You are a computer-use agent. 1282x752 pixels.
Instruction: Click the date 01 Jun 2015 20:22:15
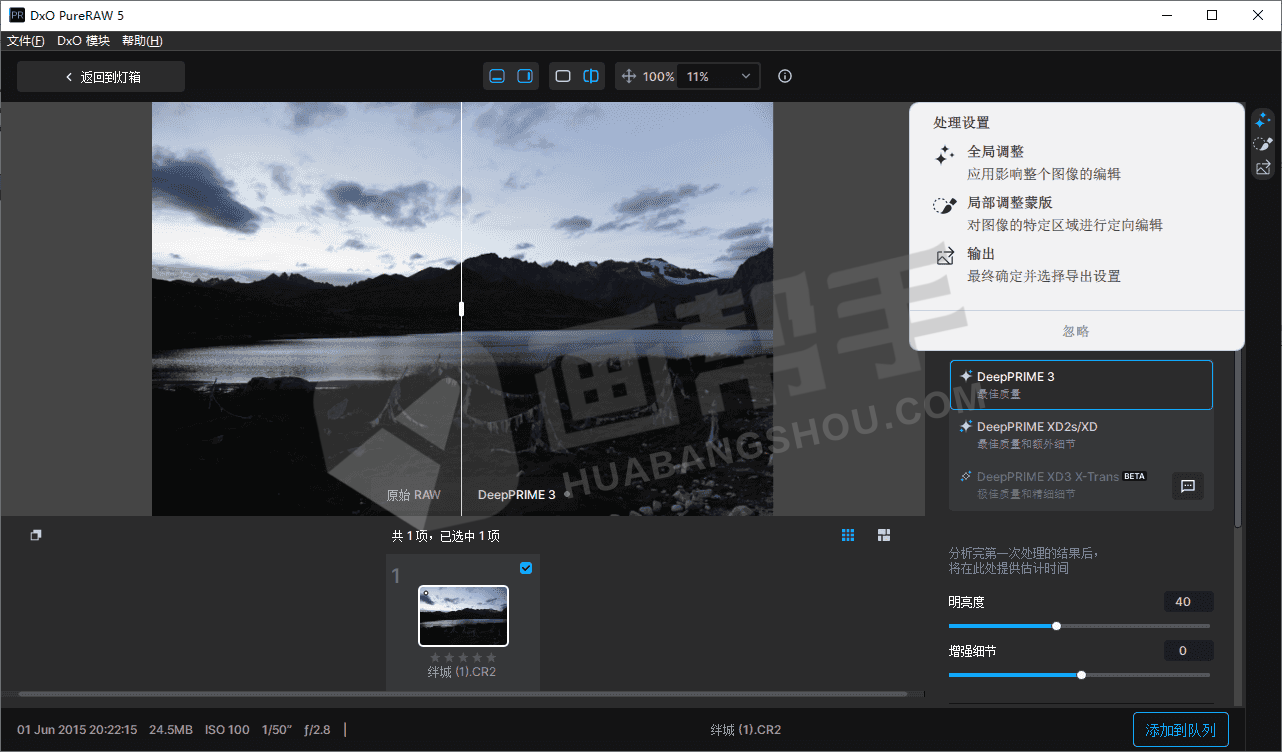(x=77, y=730)
